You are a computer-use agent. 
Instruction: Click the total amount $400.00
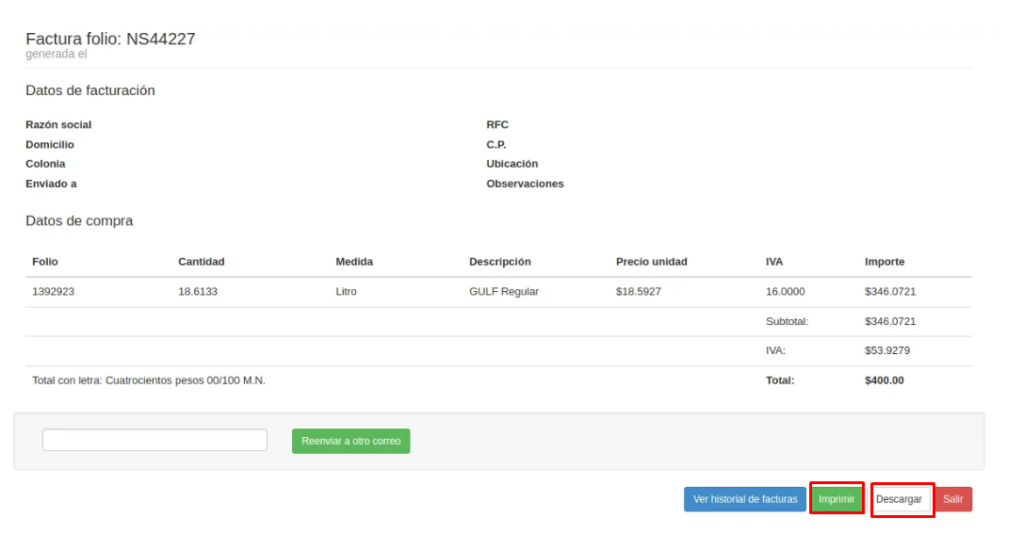[x=884, y=381]
